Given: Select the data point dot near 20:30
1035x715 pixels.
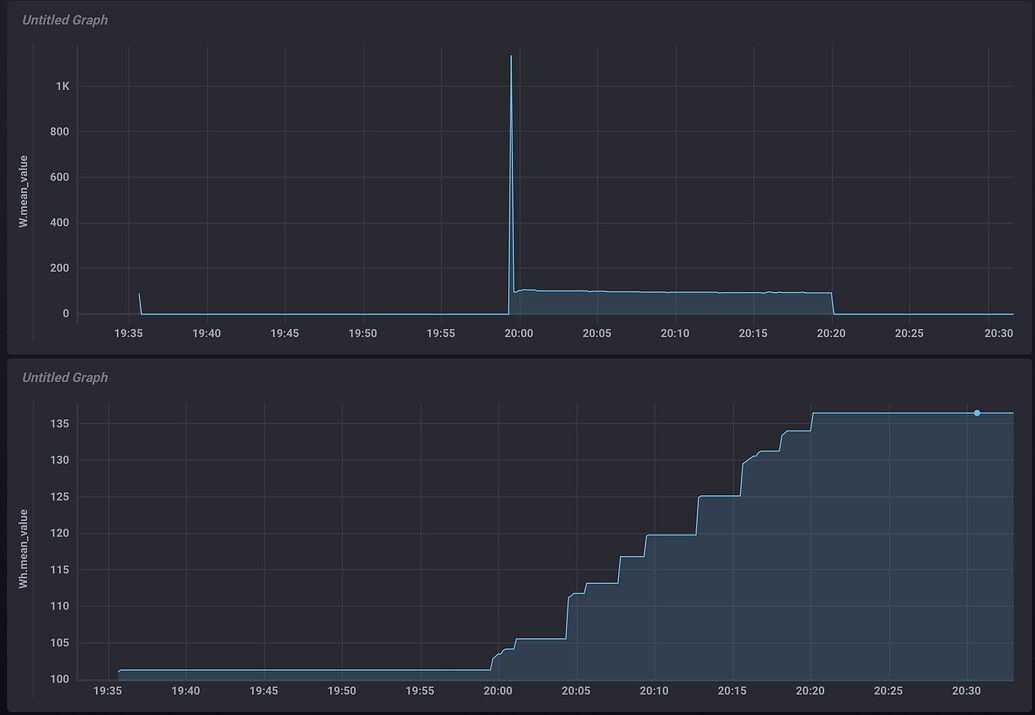Looking at the screenshot, I should [977, 412].
